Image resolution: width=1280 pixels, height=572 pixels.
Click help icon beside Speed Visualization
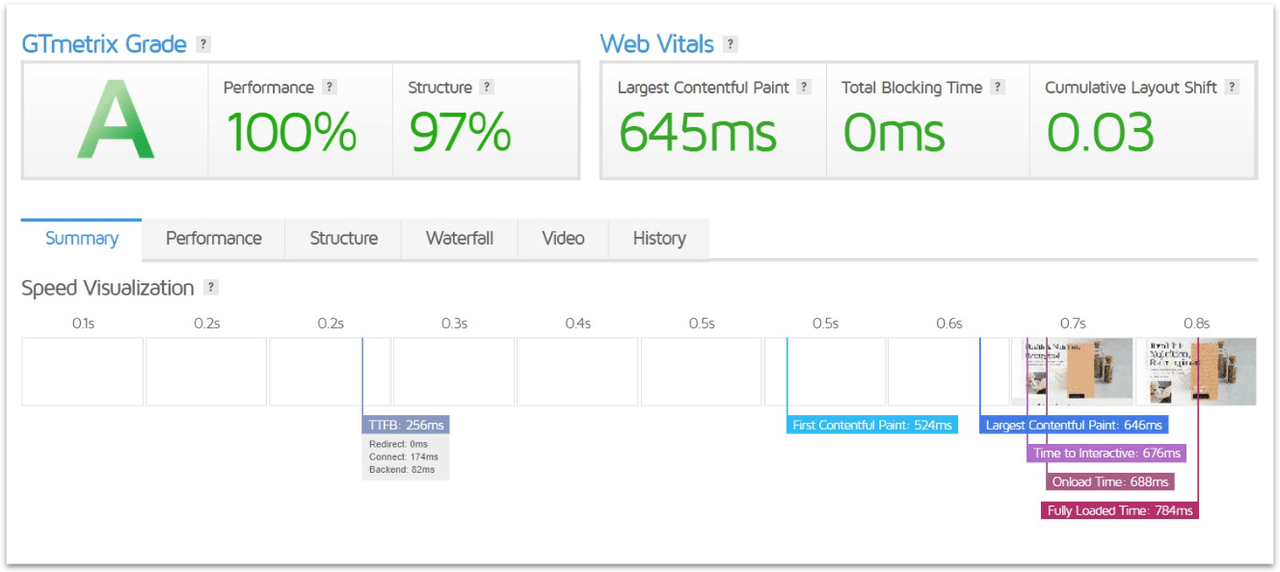pos(211,287)
